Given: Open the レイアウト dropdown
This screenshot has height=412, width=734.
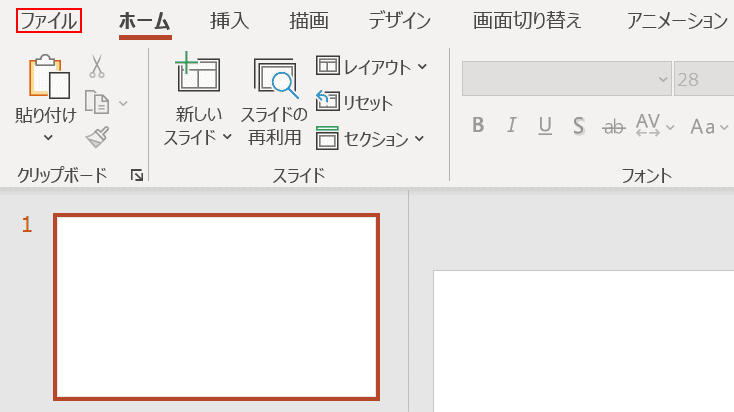Looking at the screenshot, I should 372,66.
